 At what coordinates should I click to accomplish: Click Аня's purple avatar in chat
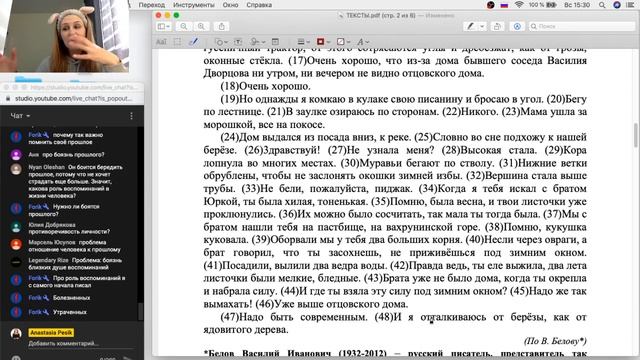pyautogui.click(x=16, y=155)
